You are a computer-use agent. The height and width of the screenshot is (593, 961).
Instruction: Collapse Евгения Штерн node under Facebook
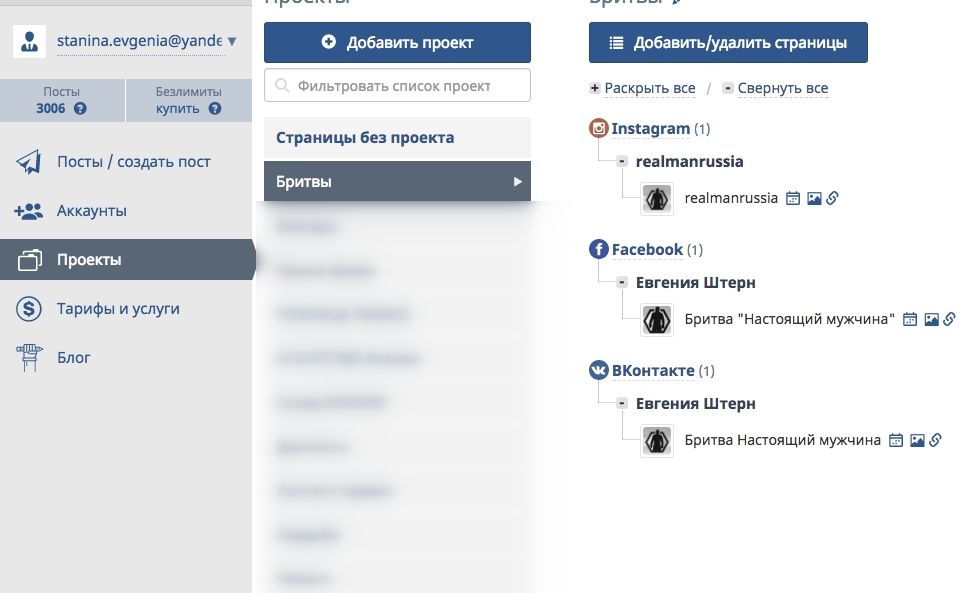coord(622,282)
